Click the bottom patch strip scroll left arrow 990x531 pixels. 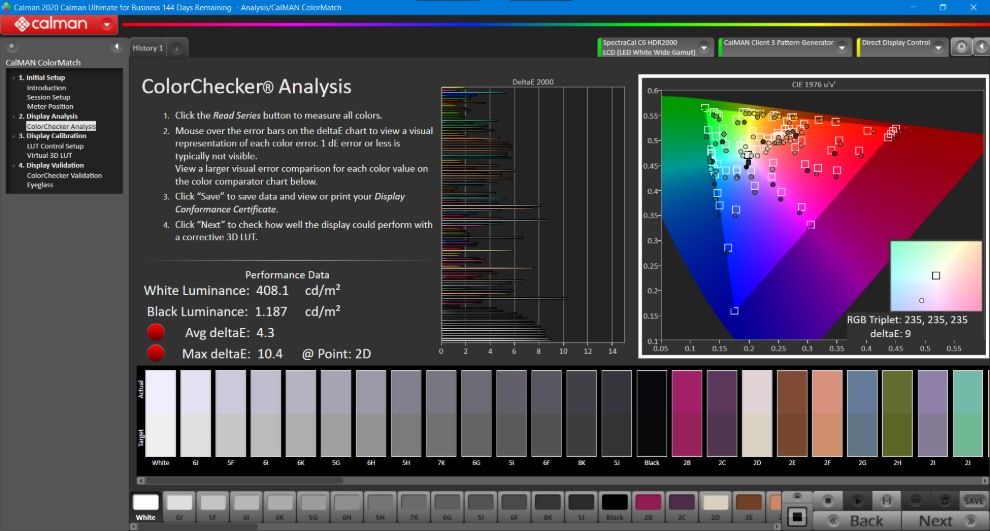point(133,527)
